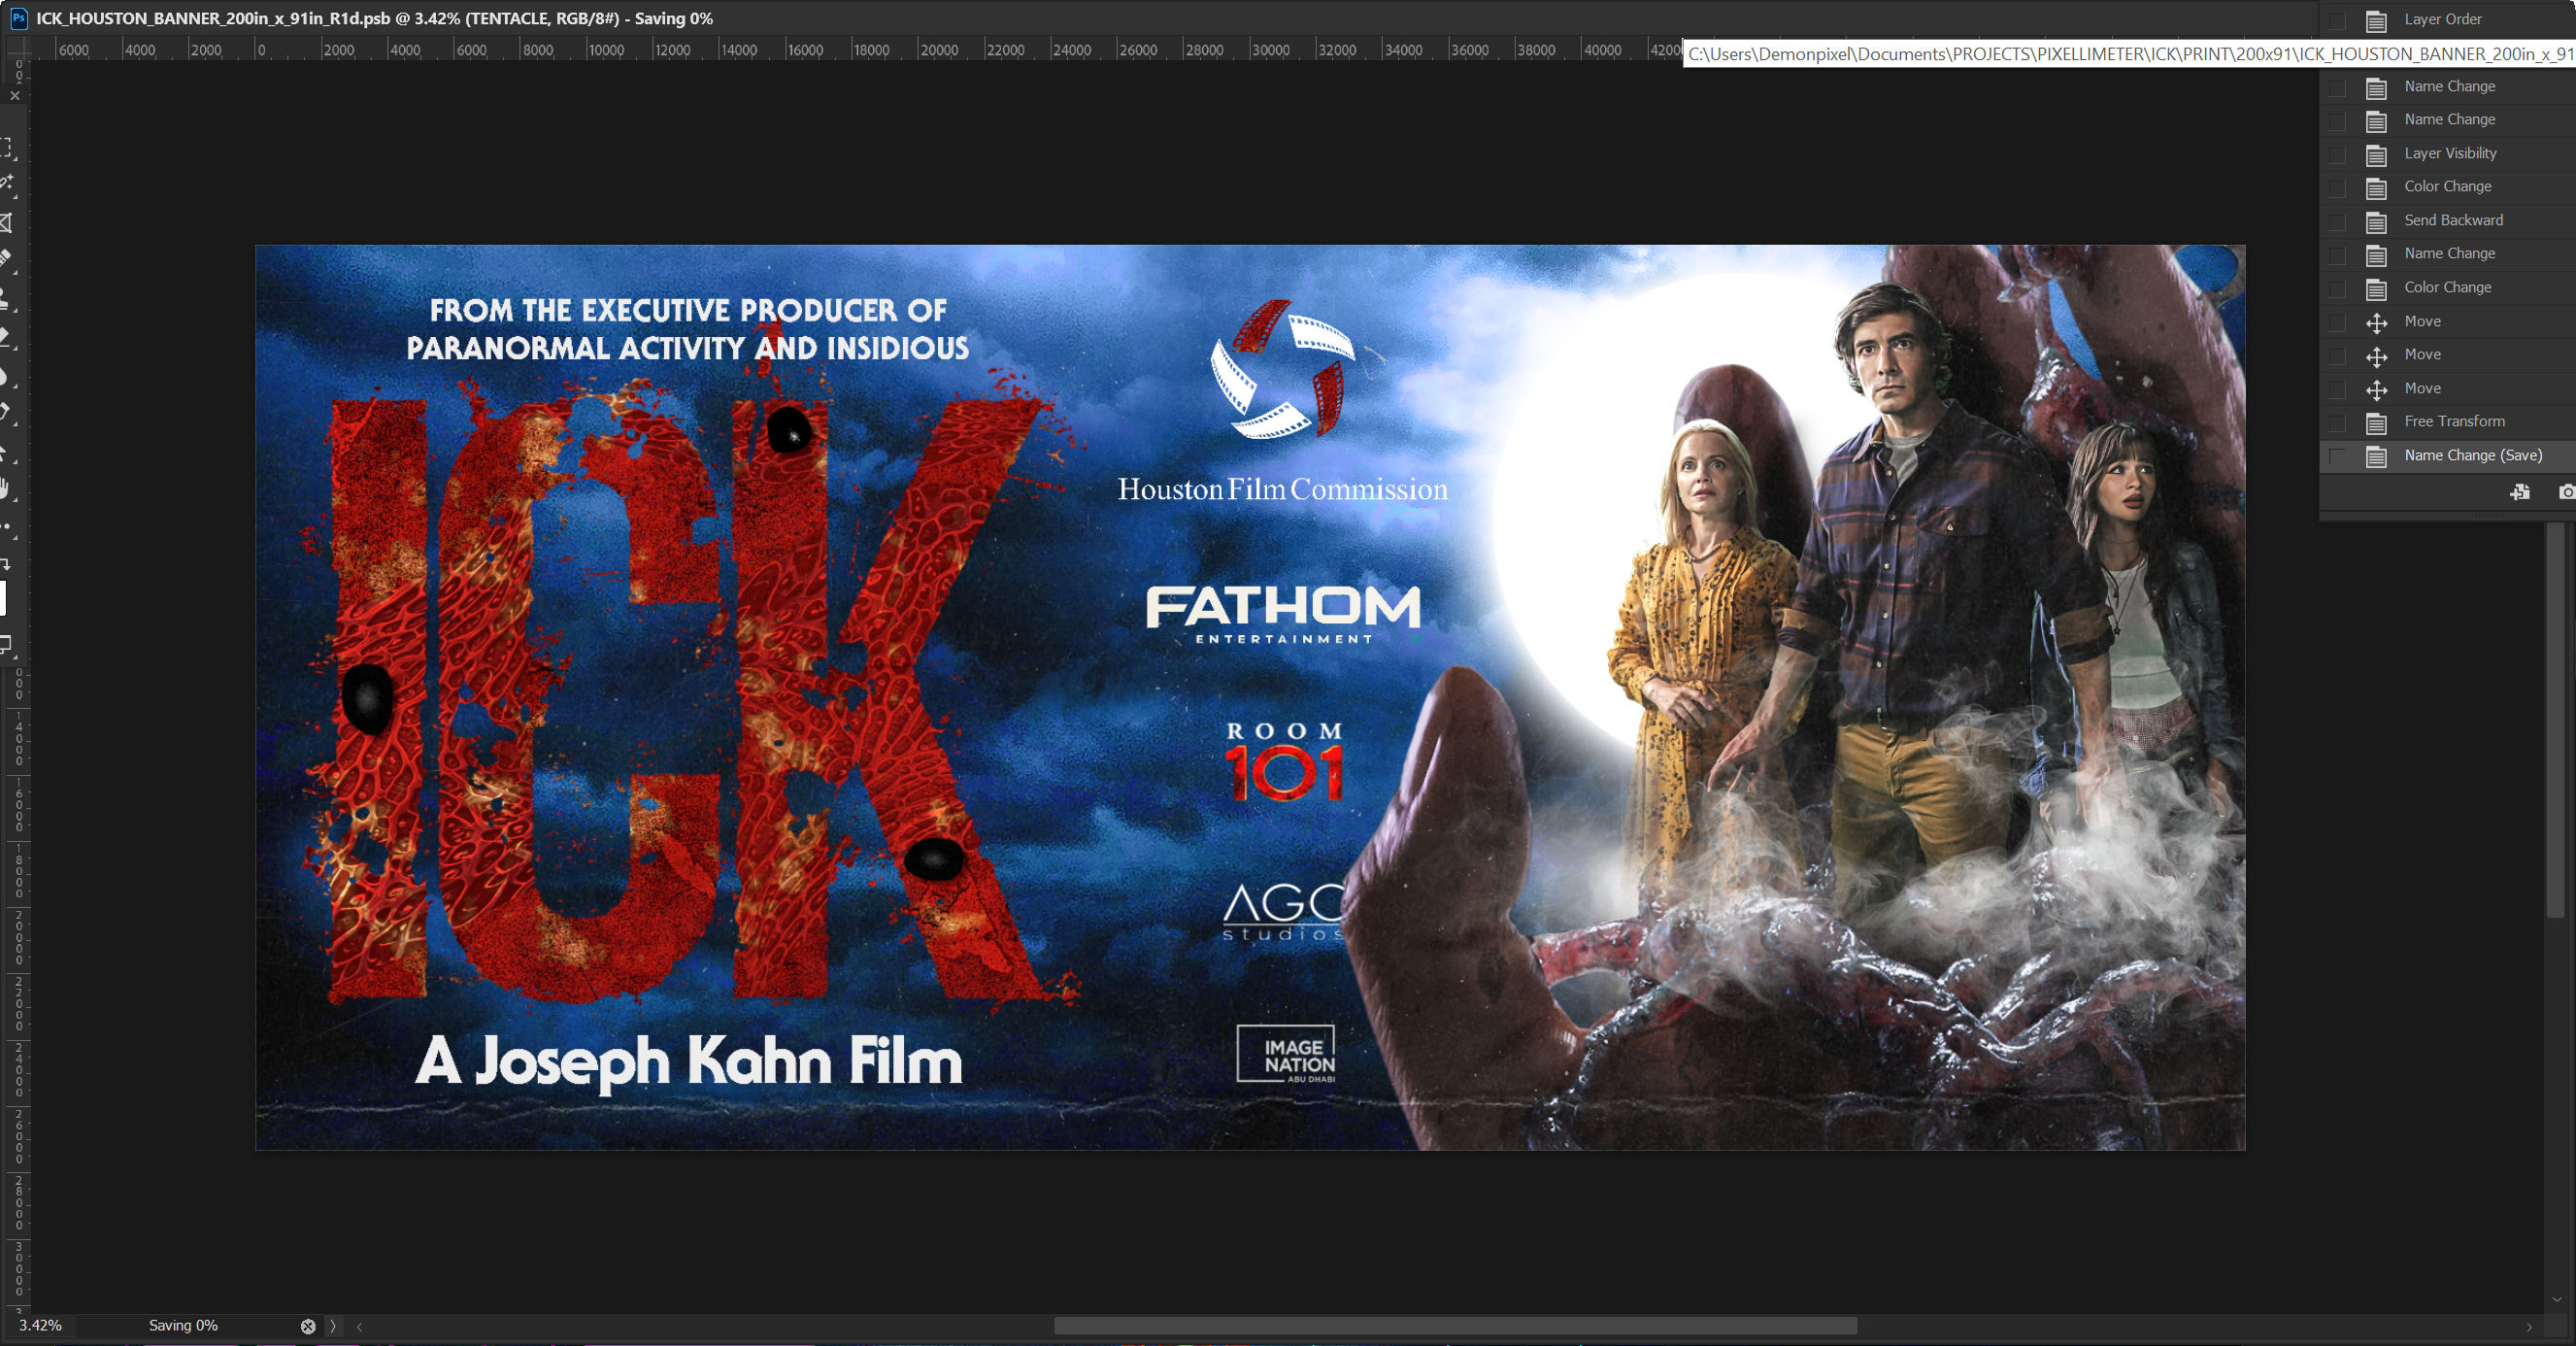This screenshot has width=2576, height=1346.
Task: Toggle history brush source for Send Backward
Action: [x=2337, y=222]
